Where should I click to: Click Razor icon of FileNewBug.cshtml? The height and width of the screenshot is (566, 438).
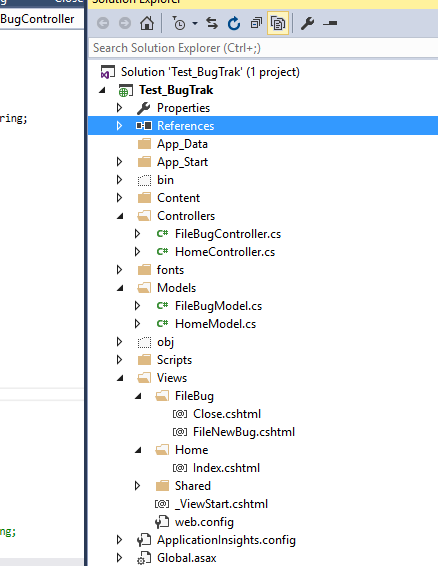pyautogui.click(x=180, y=432)
